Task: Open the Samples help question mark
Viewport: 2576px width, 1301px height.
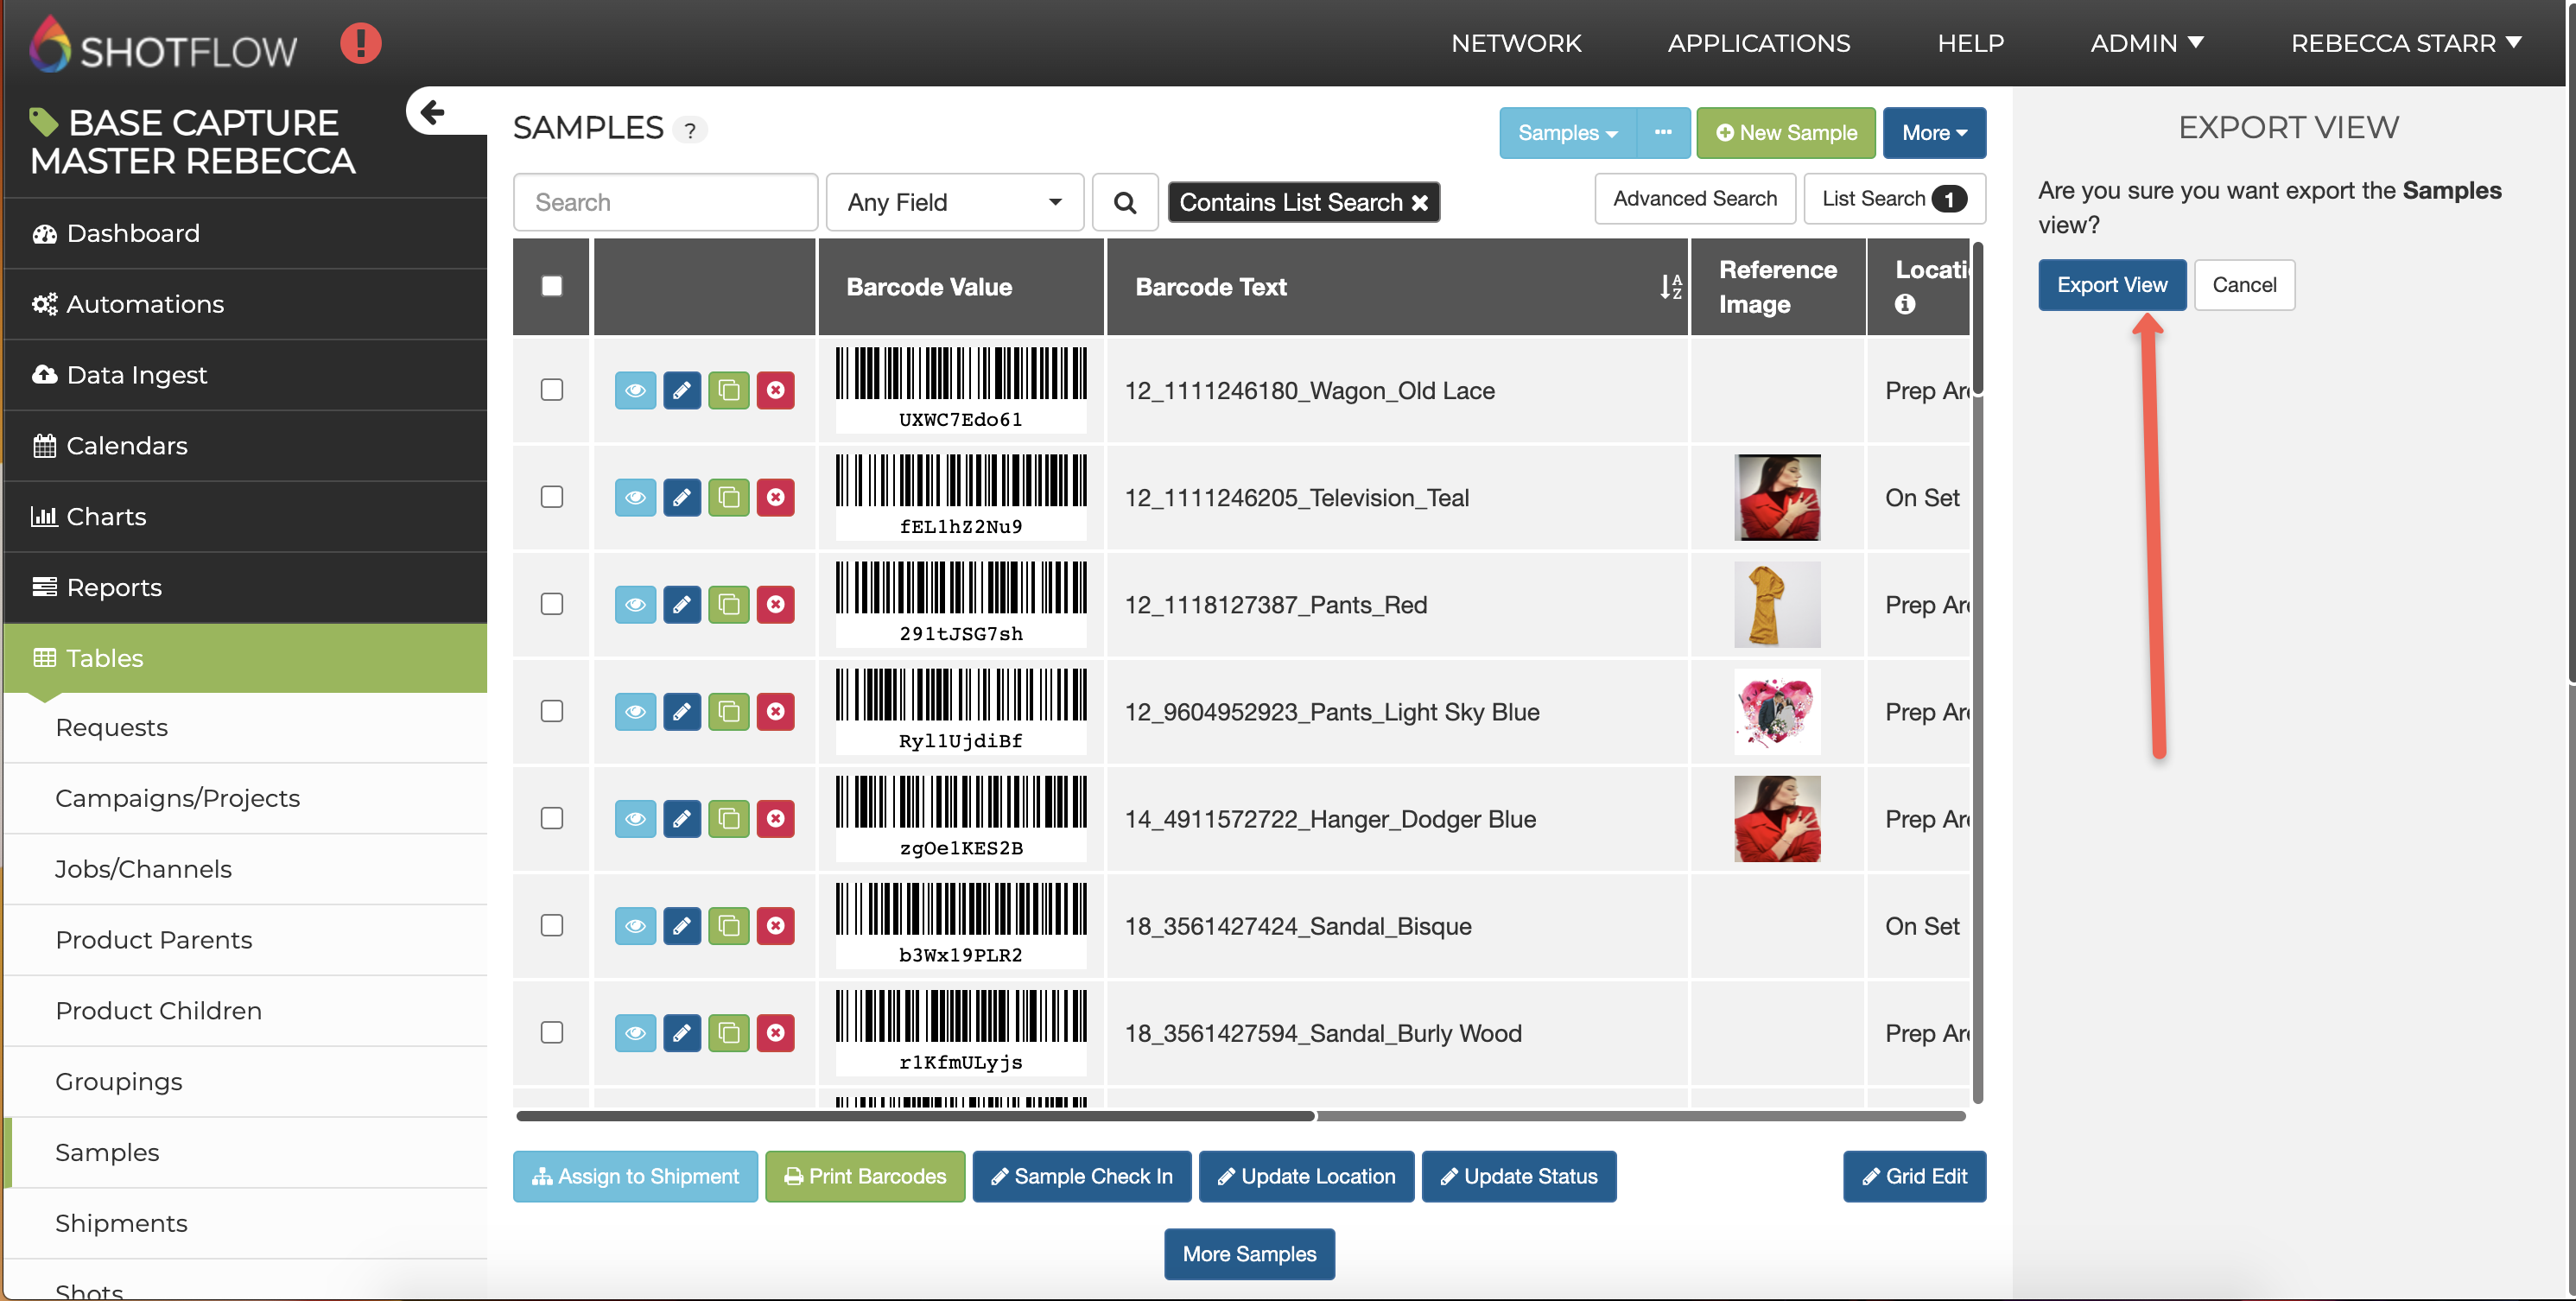Action: point(690,130)
